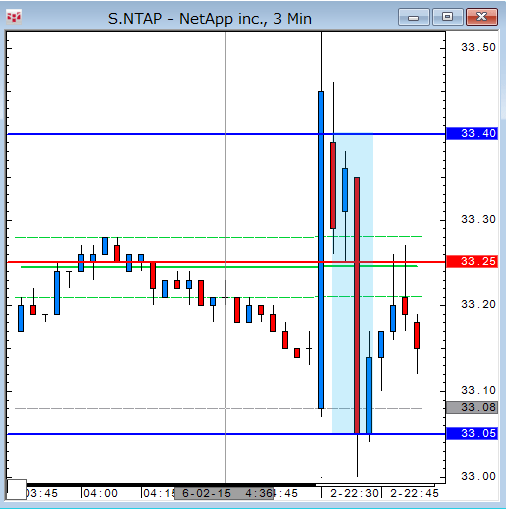506x510 pixels.
Task: Click the 33.20 price axis value
Action: click(478, 304)
